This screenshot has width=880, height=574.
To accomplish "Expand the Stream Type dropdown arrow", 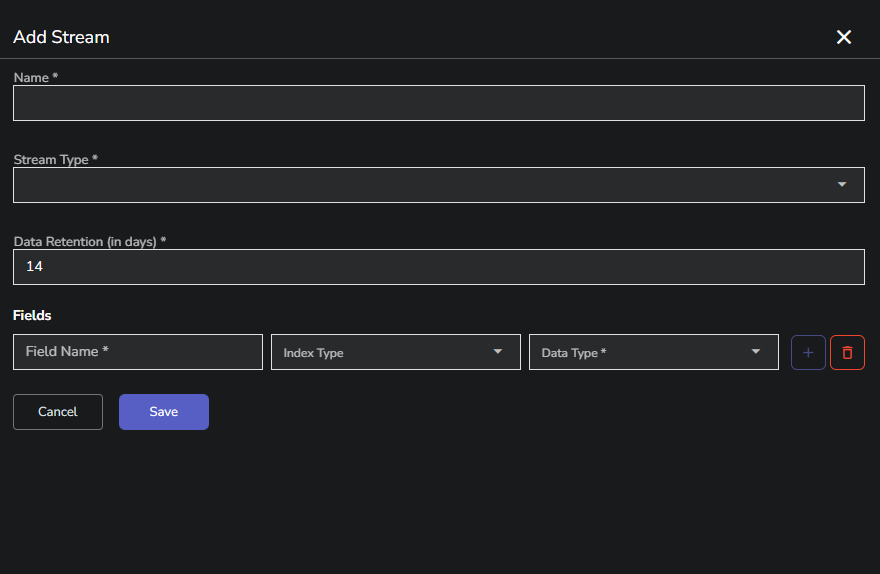I will pos(841,185).
